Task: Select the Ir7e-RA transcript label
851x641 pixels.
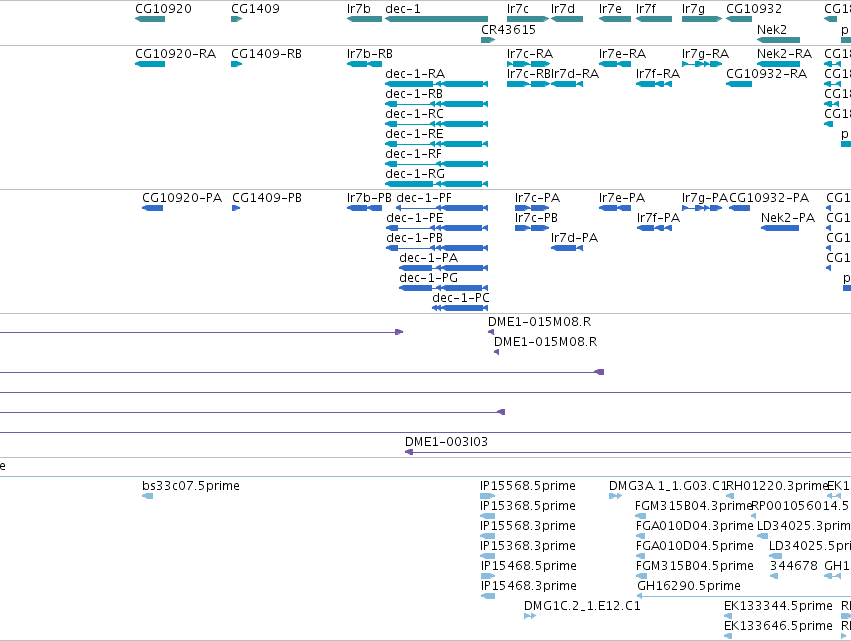Action: (x=623, y=54)
